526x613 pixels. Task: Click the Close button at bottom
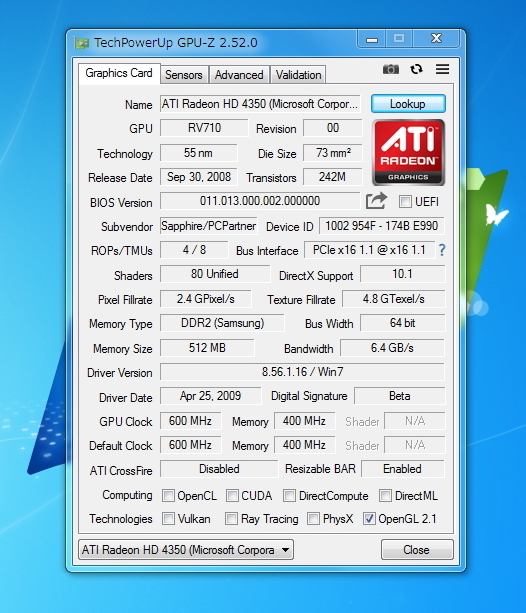click(417, 550)
